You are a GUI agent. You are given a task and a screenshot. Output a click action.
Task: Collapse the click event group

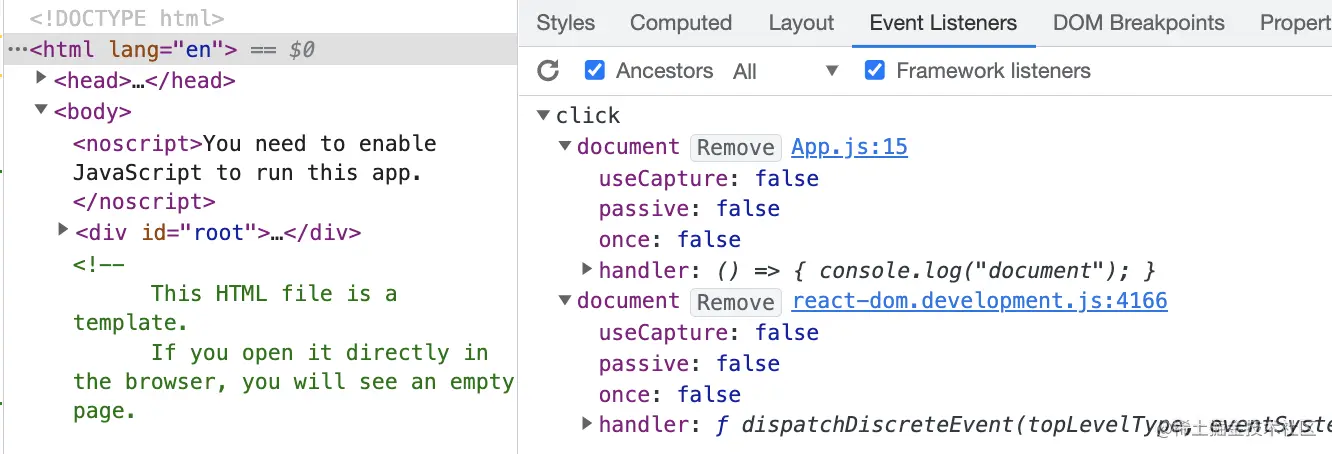coord(543,115)
